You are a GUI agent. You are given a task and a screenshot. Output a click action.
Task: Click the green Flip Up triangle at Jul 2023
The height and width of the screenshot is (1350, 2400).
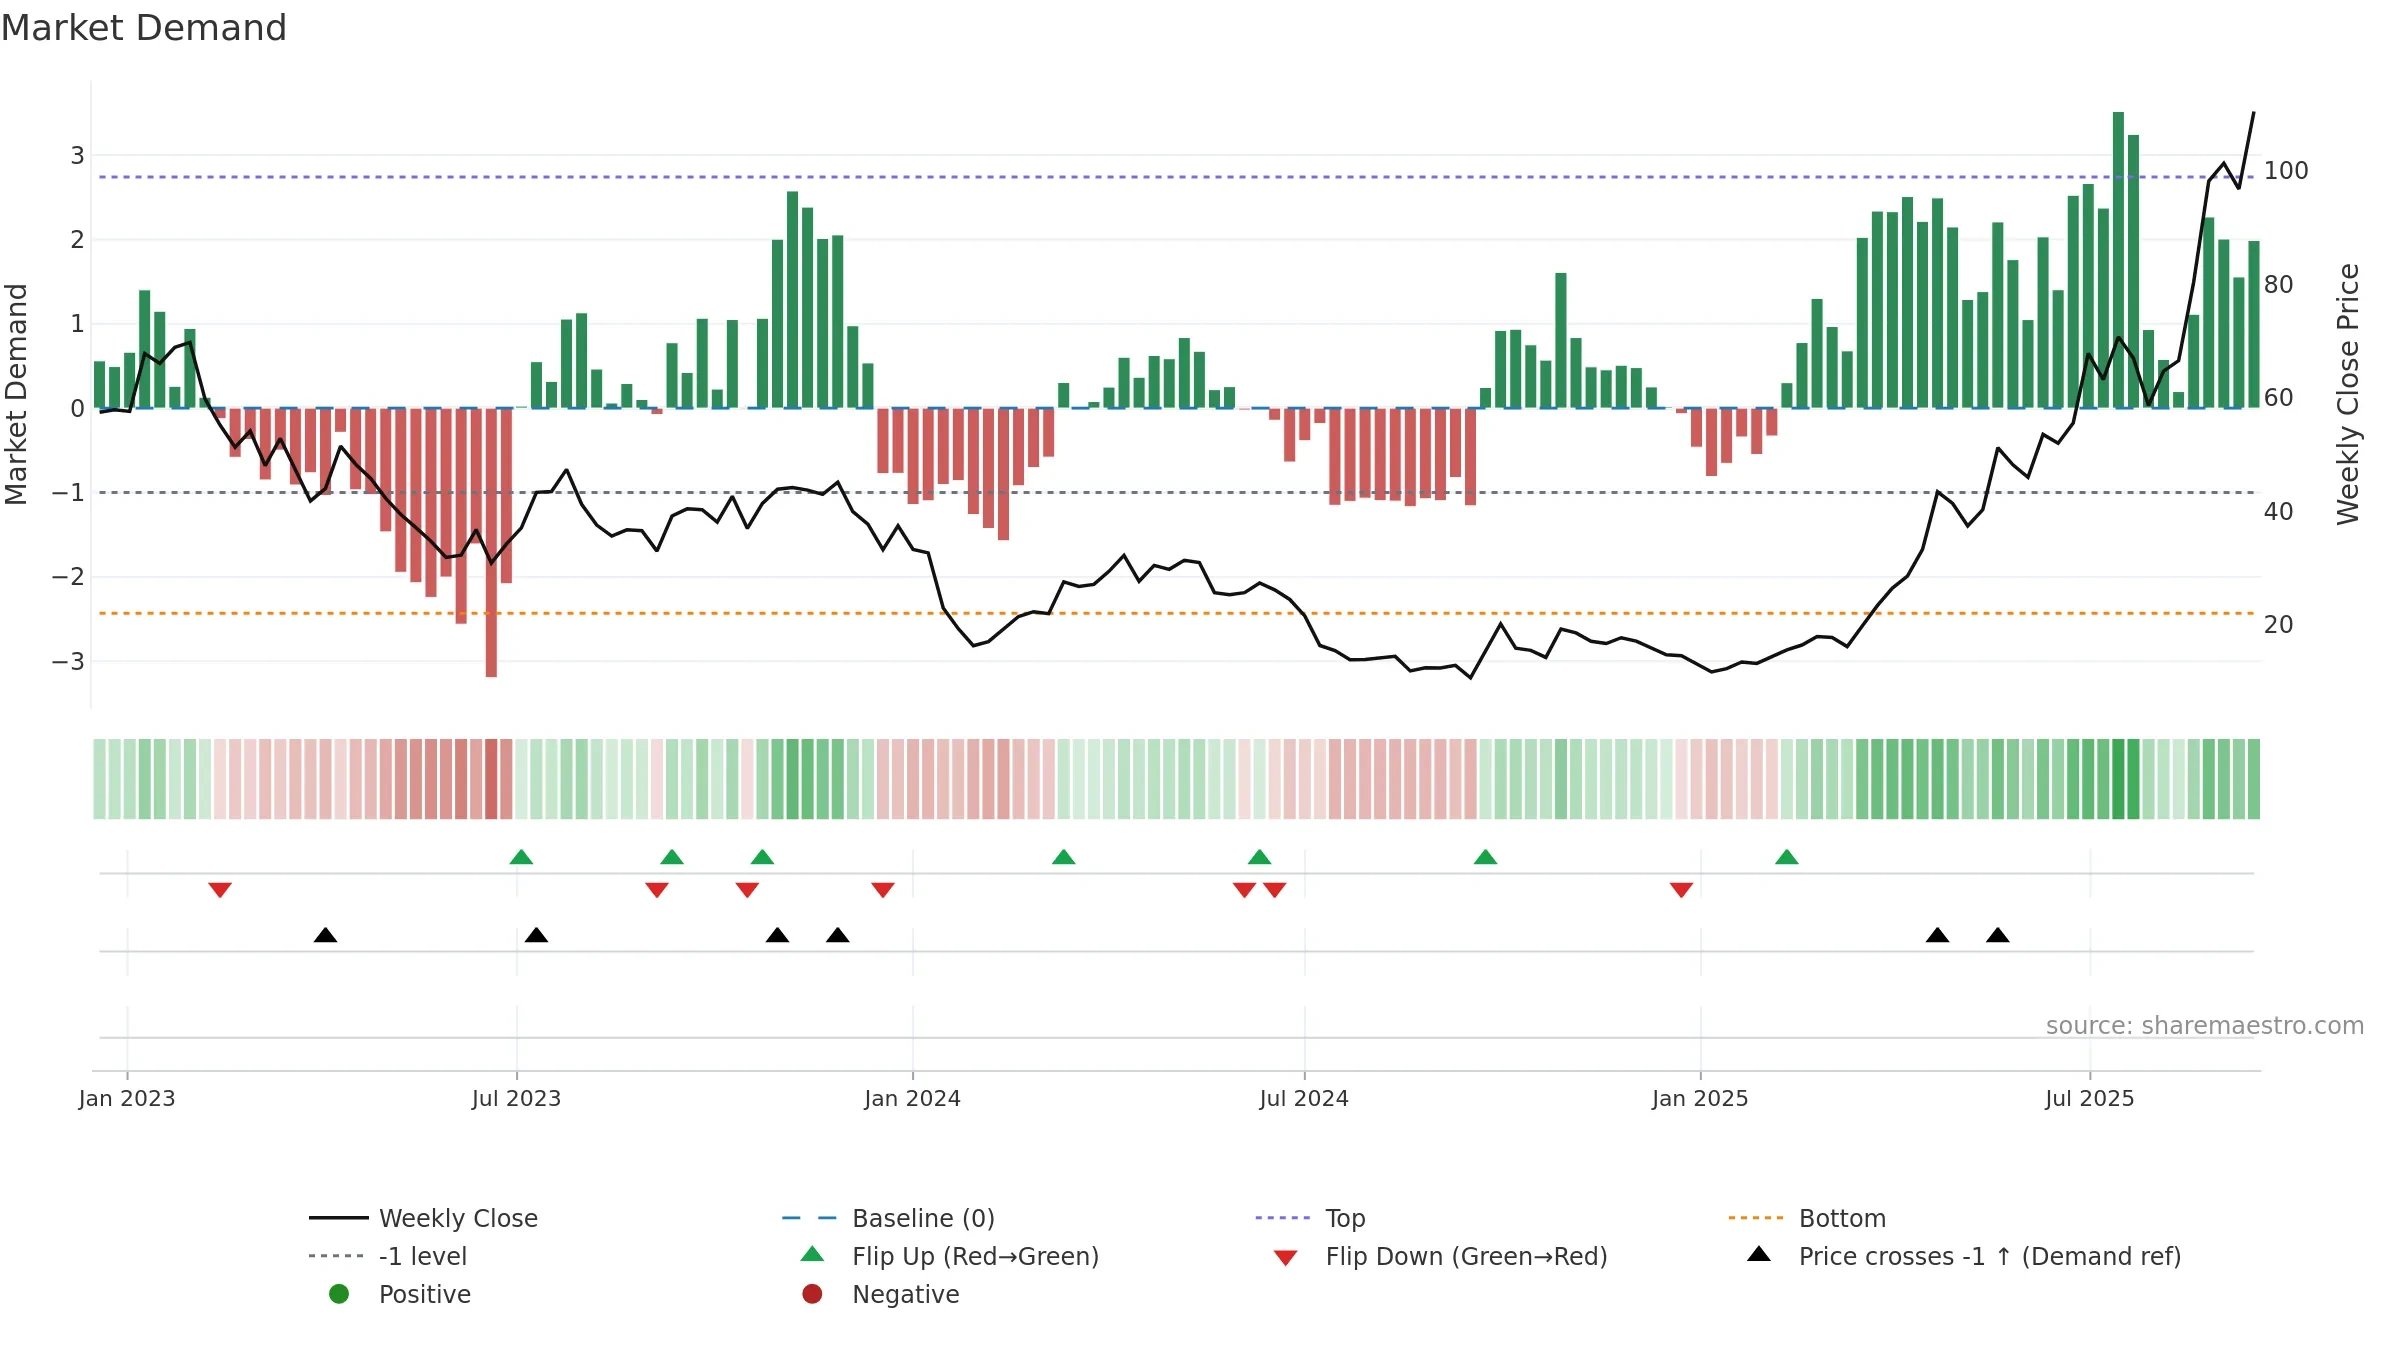click(521, 857)
